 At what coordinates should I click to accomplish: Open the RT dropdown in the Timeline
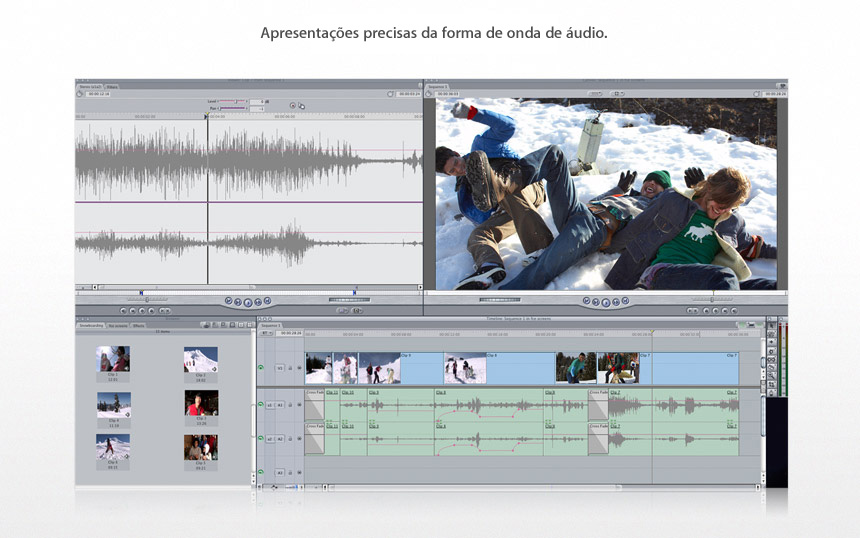pyautogui.click(x=266, y=333)
